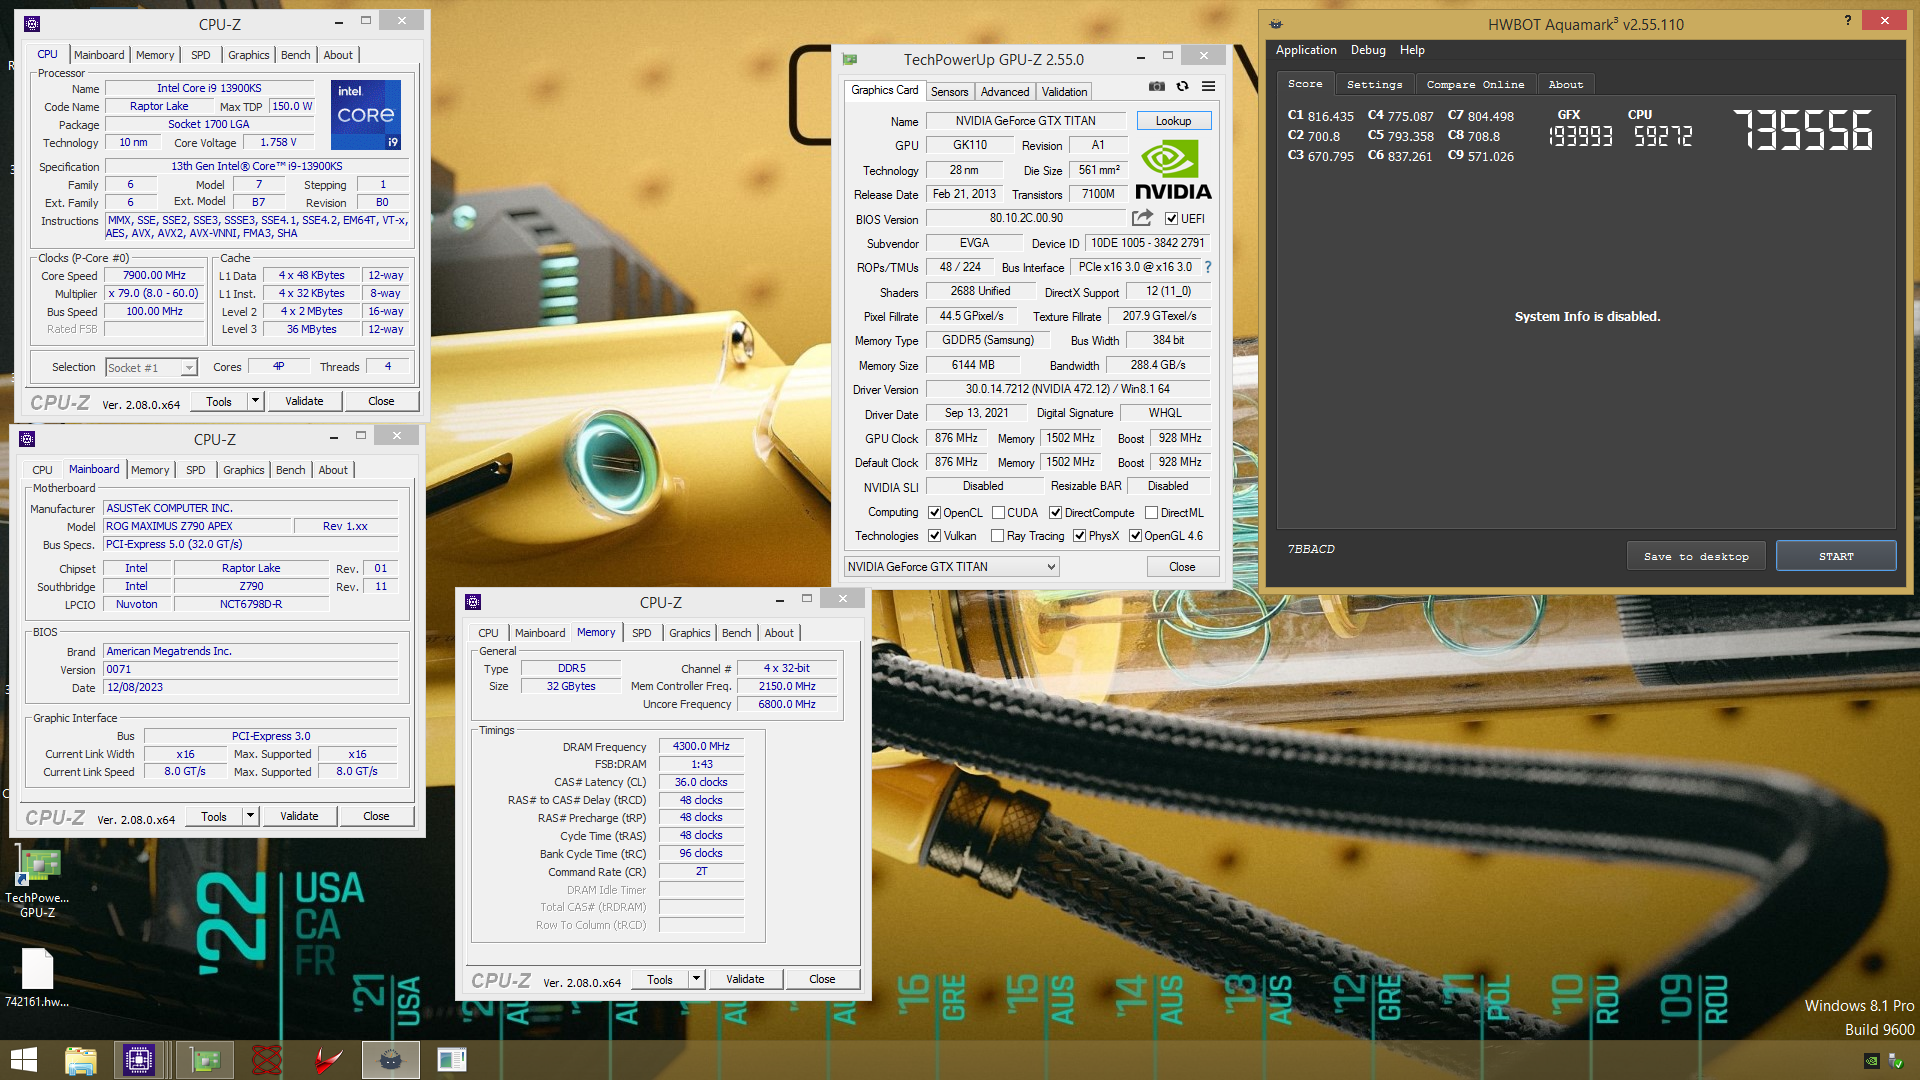
Task: Click the Bus Interface question mark icon
Action: (1208, 267)
